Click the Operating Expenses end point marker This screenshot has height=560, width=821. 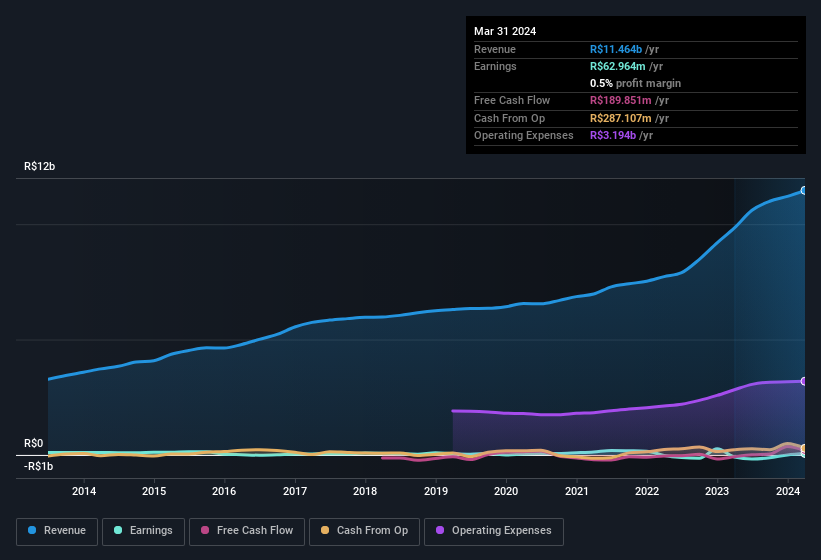pos(804,381)
